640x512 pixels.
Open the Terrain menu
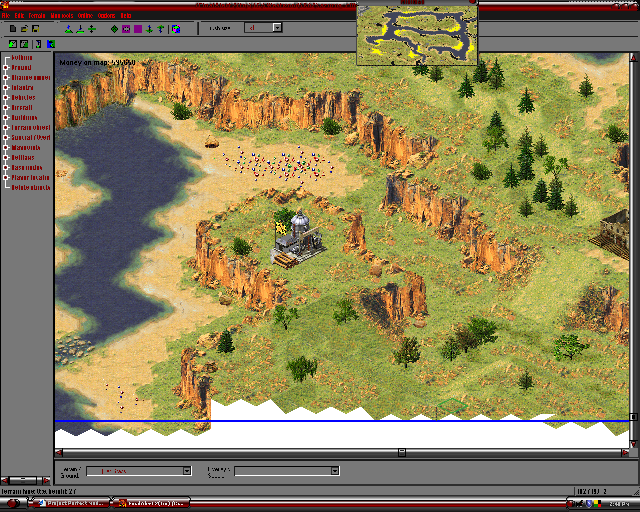[x=37, y=16]
